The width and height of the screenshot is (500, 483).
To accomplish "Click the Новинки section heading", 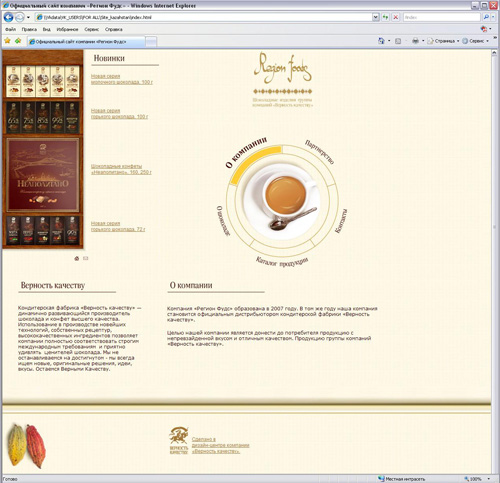I will click(x=109, y=58).
